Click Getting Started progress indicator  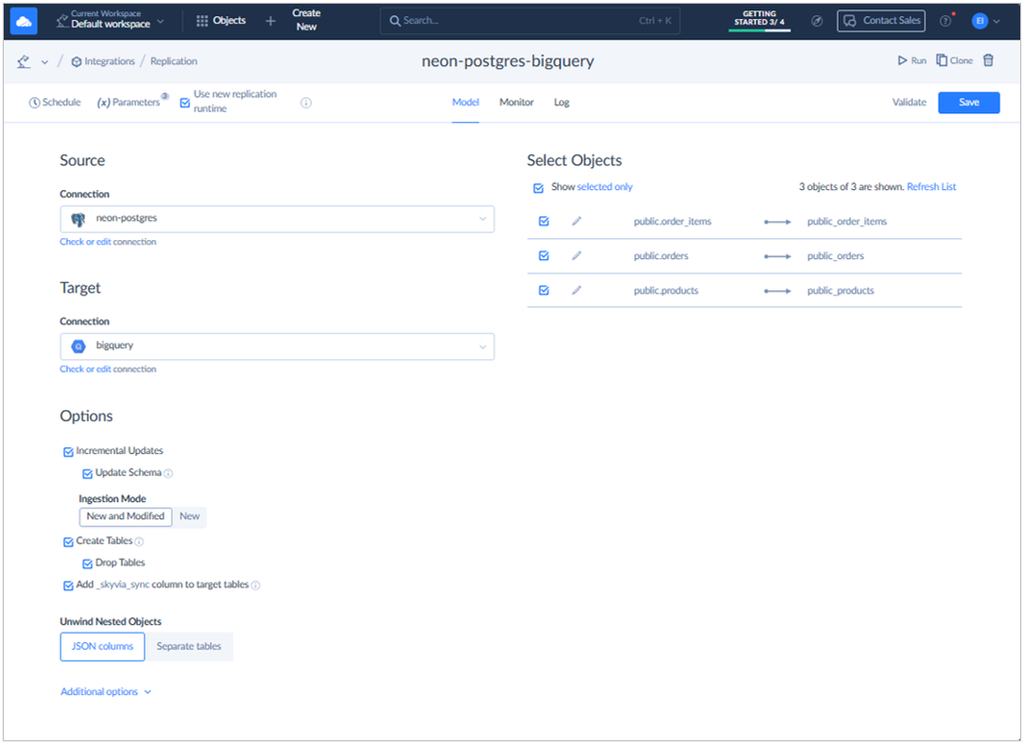pyautogui.click(x=759, y=20)
